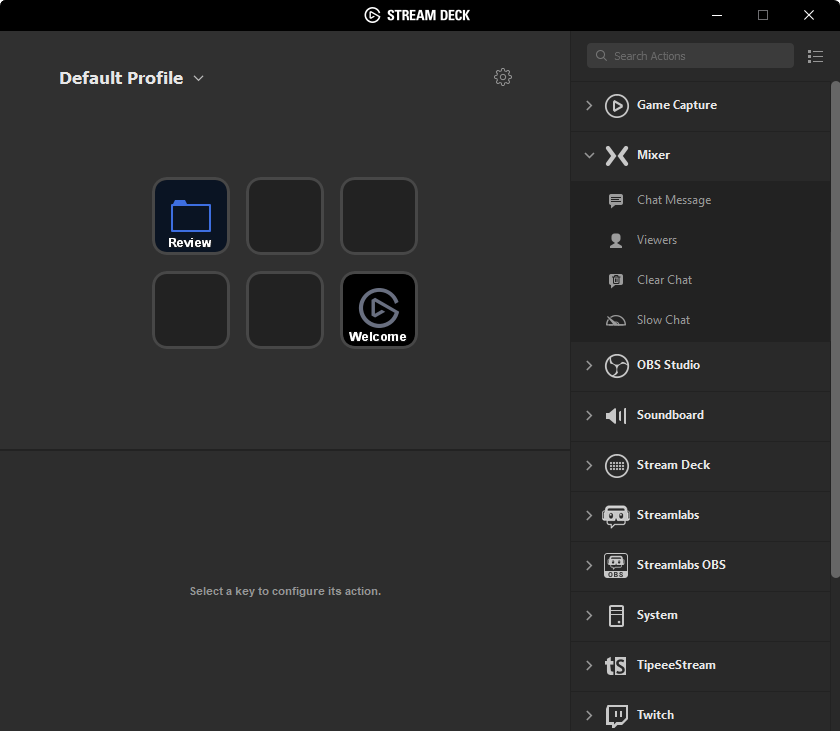840x731 pixels.
Task: Click the TipeeeStream category label
Action: (676, 665)
